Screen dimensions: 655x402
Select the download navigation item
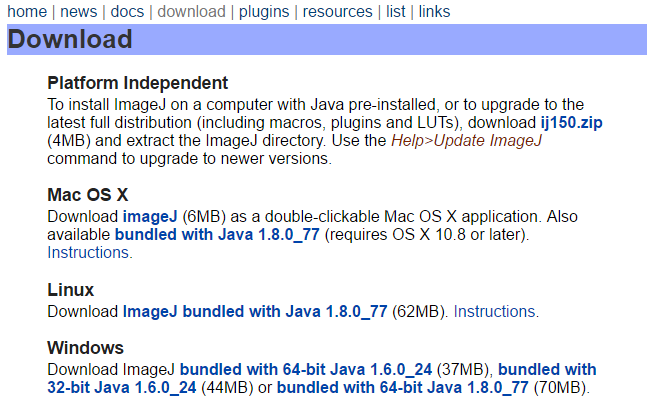191,12
